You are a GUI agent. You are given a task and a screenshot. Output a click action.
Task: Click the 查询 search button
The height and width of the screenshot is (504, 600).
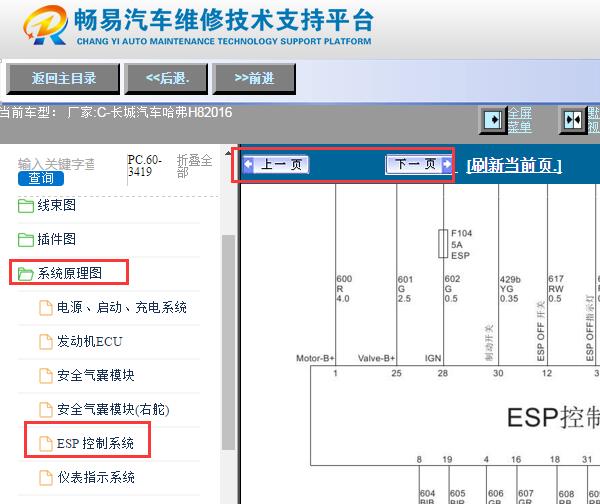coord(41,178)
